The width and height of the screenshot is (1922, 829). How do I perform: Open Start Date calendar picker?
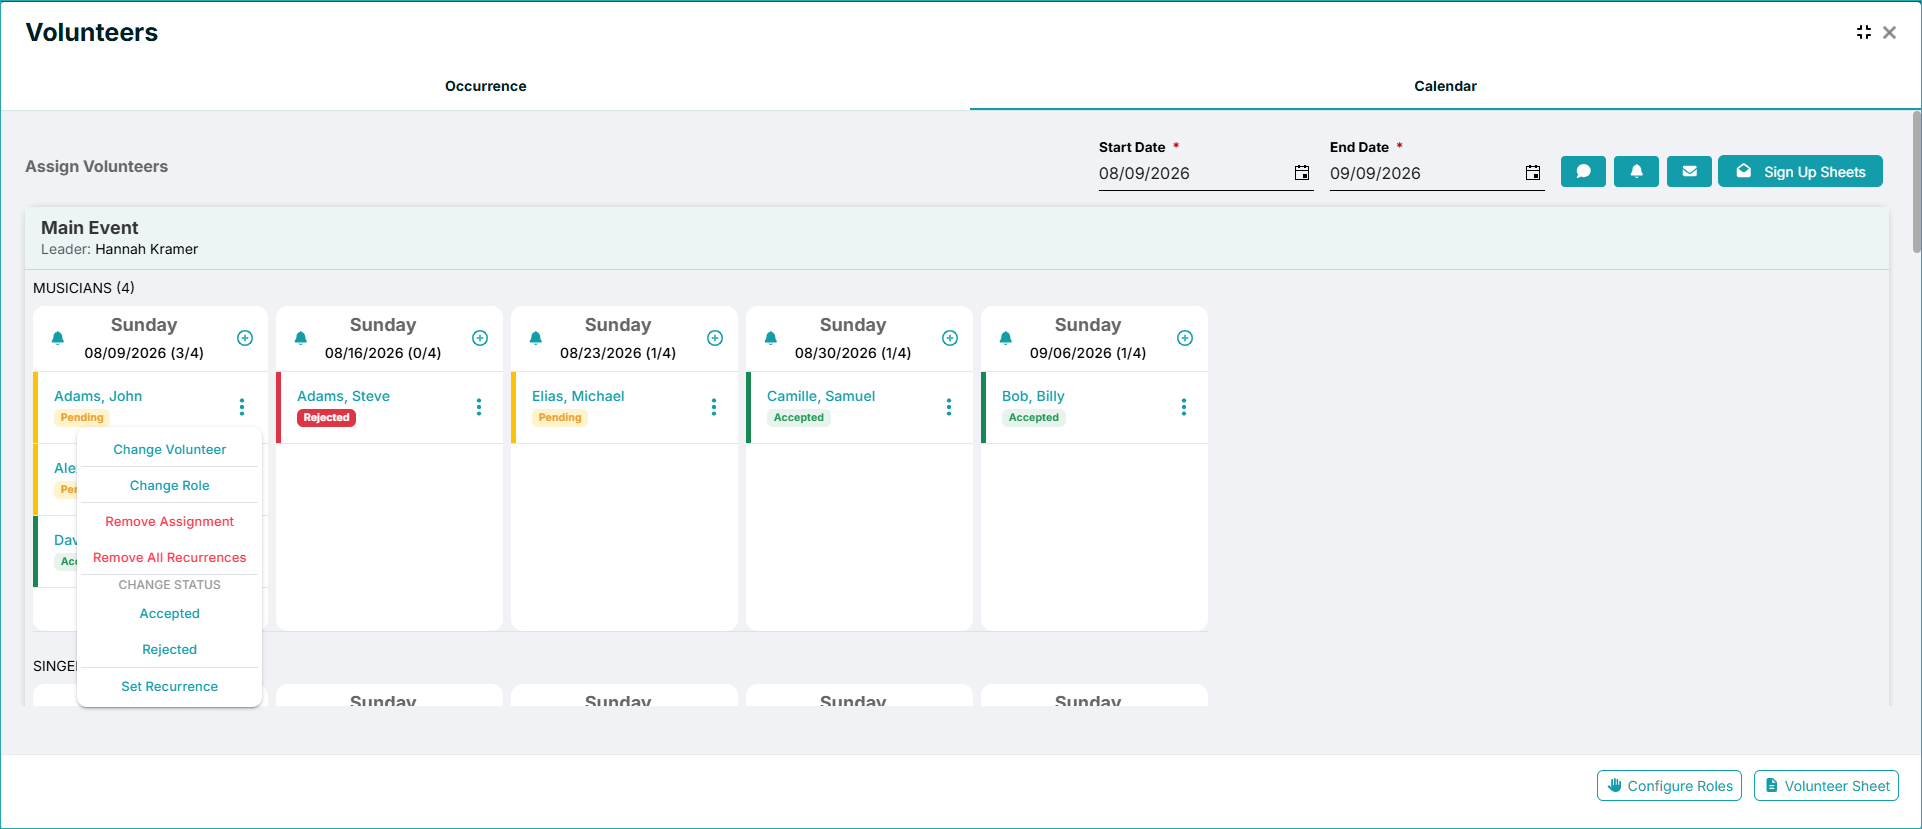[1302, 173]
